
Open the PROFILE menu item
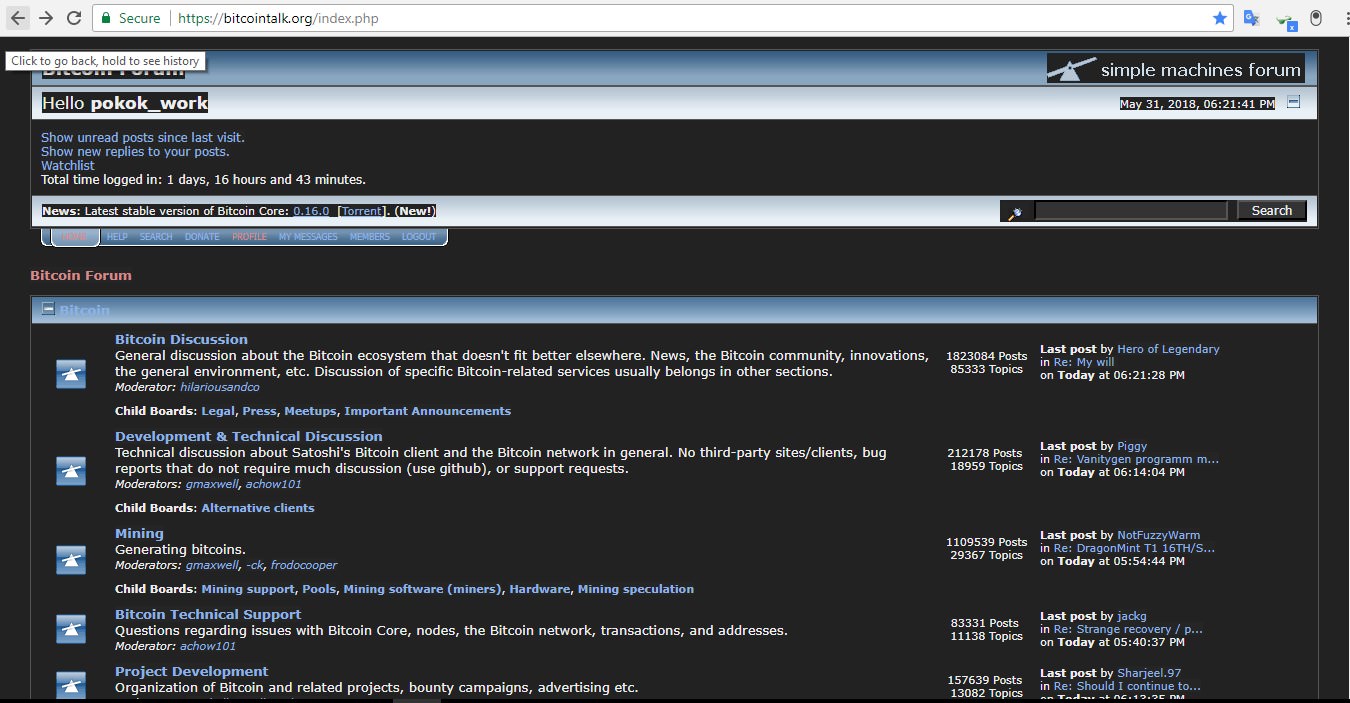(x=249, y=237)
